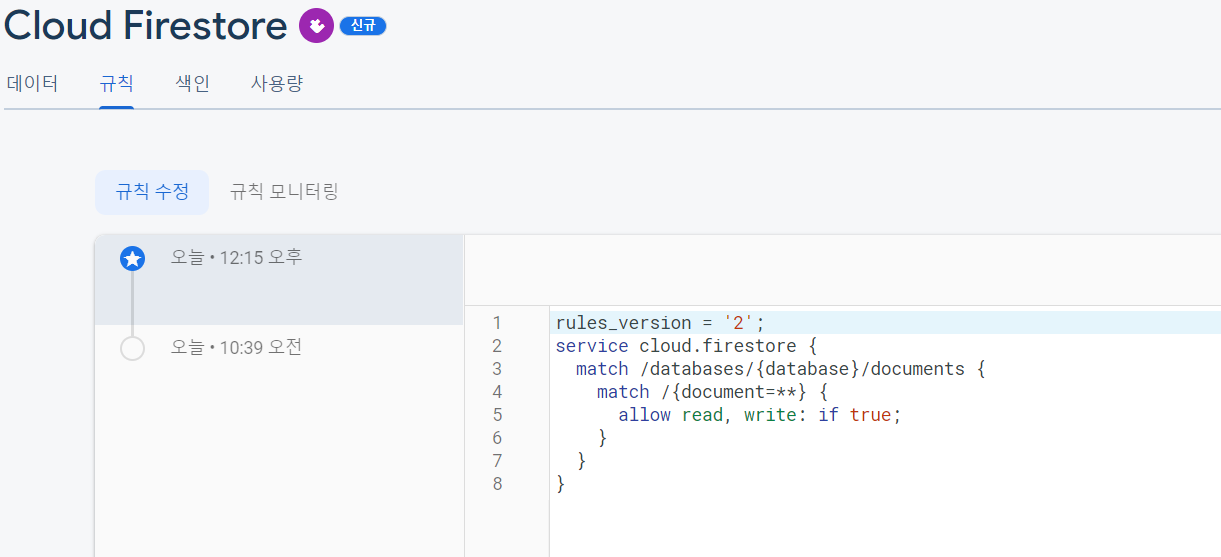Click the empty circle of 10:39 version
This screenshot has height=557, width=1221.
coord(132,349)
